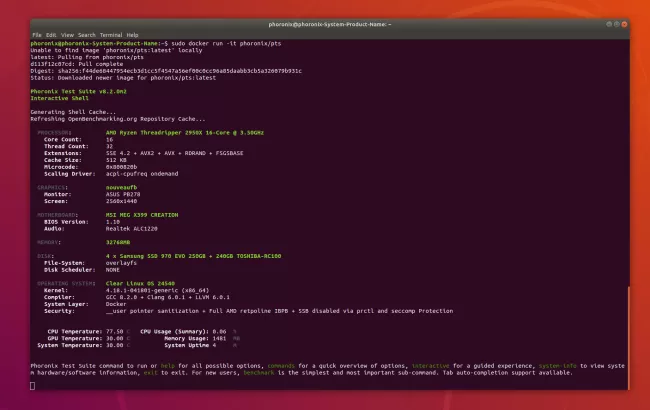Click '2560x1440' screen value
This screenshot has height=410, width=650.
(121, 201)
